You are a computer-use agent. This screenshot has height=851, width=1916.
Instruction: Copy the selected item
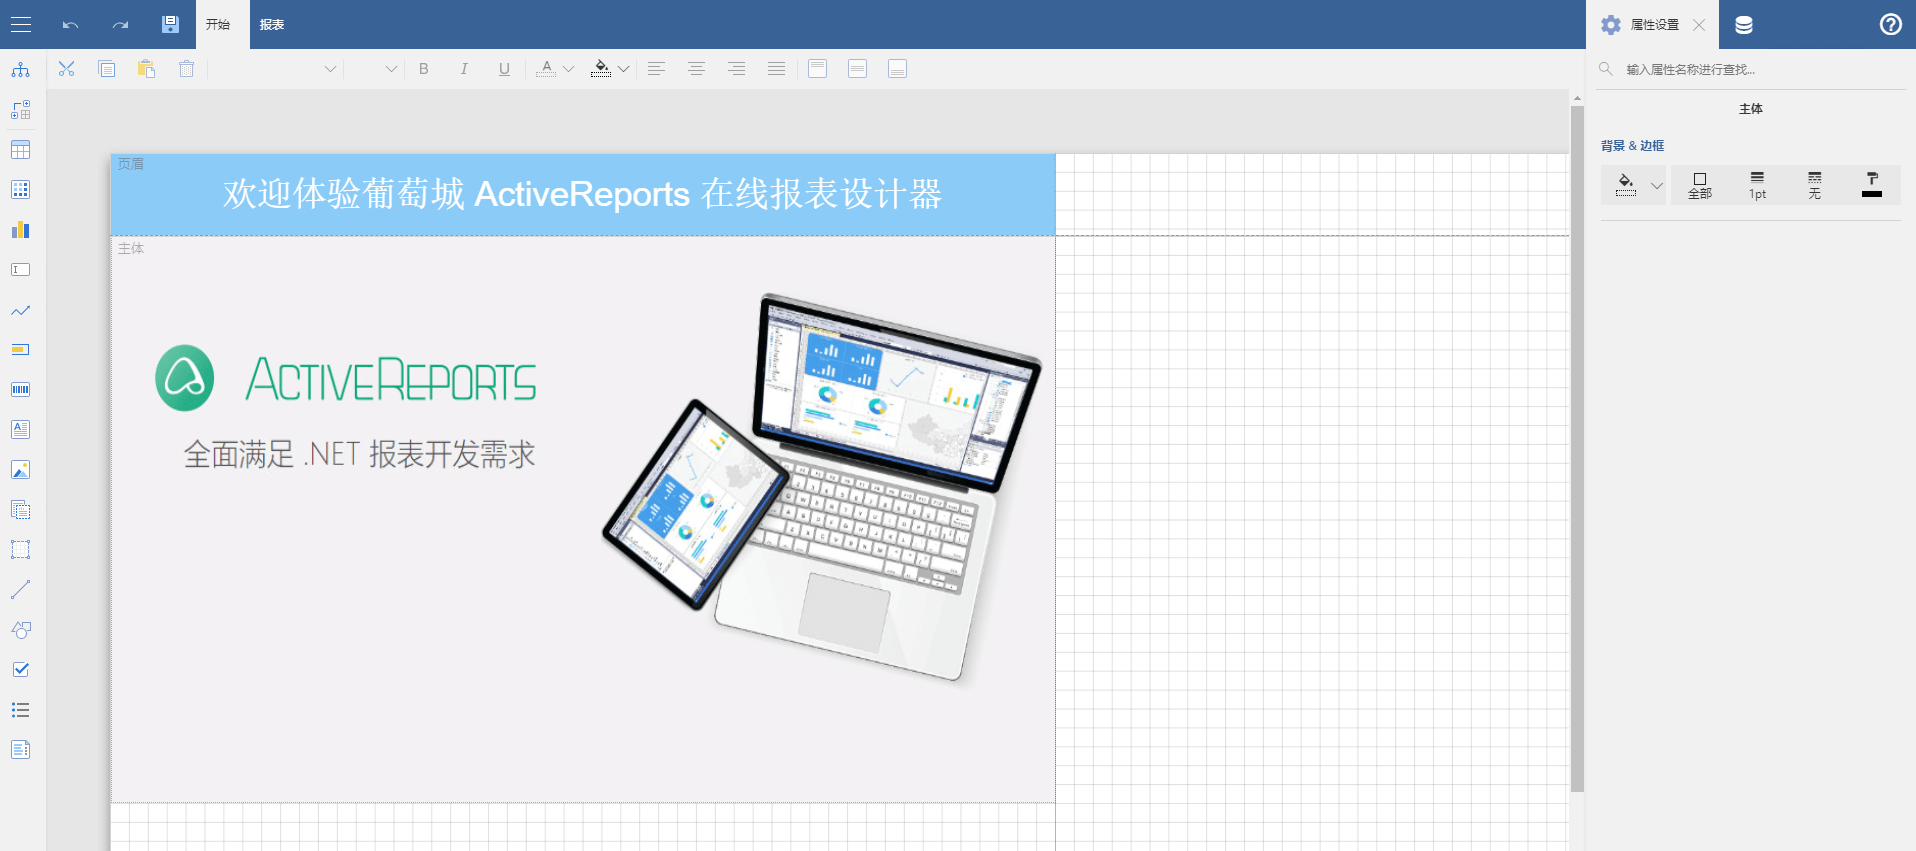[x=107, y=69]
